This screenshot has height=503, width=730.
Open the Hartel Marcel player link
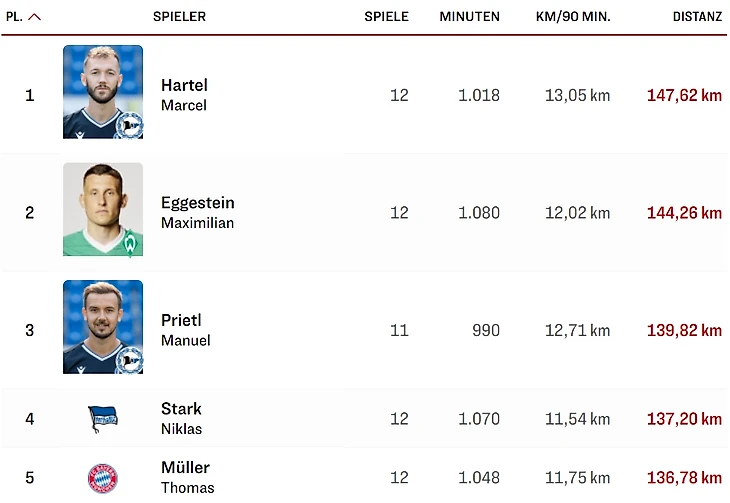(184, 95)
